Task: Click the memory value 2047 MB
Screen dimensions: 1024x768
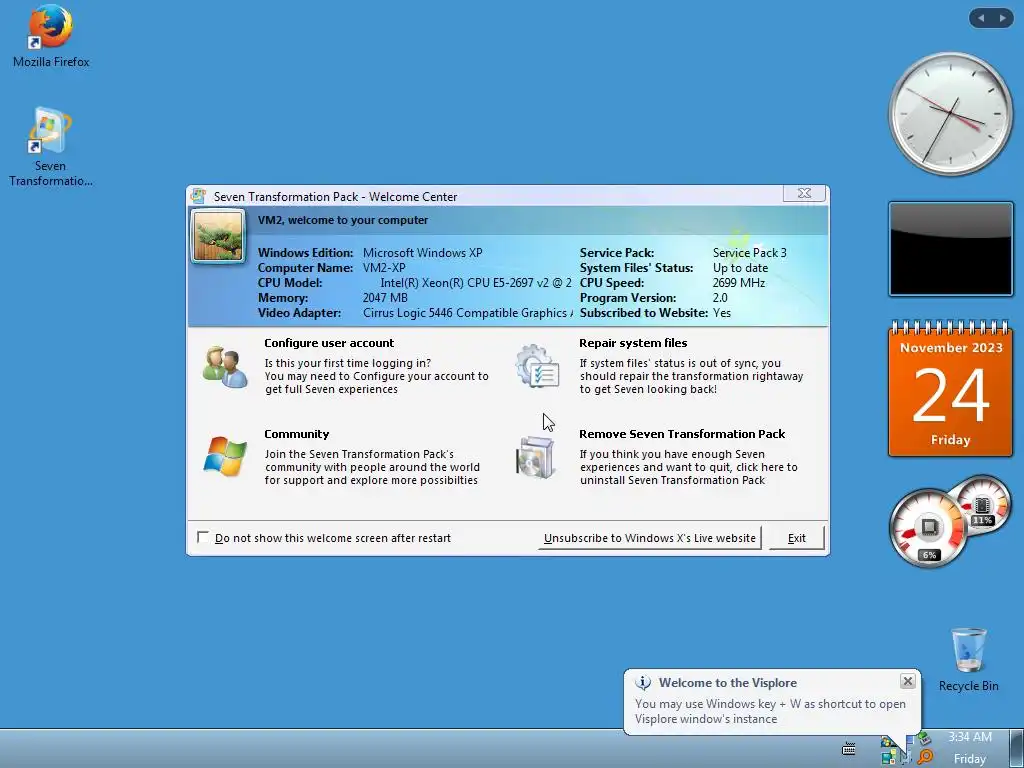Action: coord(385,298)
